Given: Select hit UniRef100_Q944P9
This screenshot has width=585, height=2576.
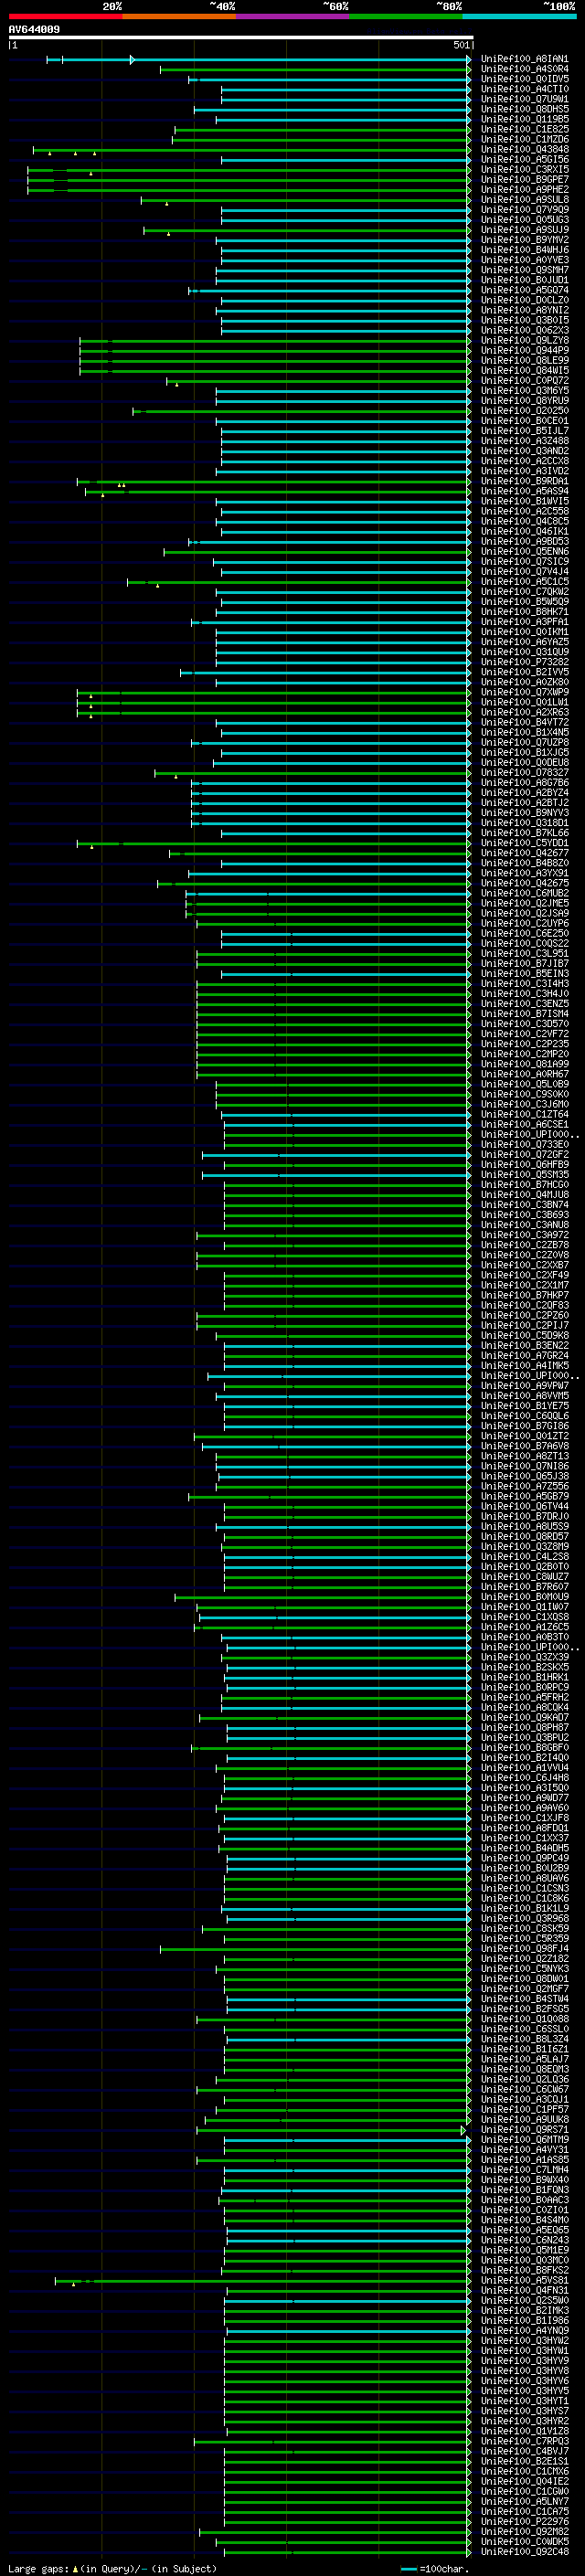Looking at the screenshot, I should point(525,350).
